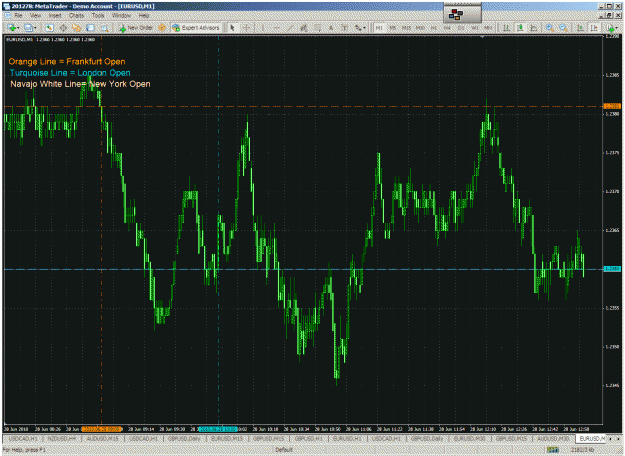Select the Text Label tool
Screen dimensions: 625x456
[344, 28]
